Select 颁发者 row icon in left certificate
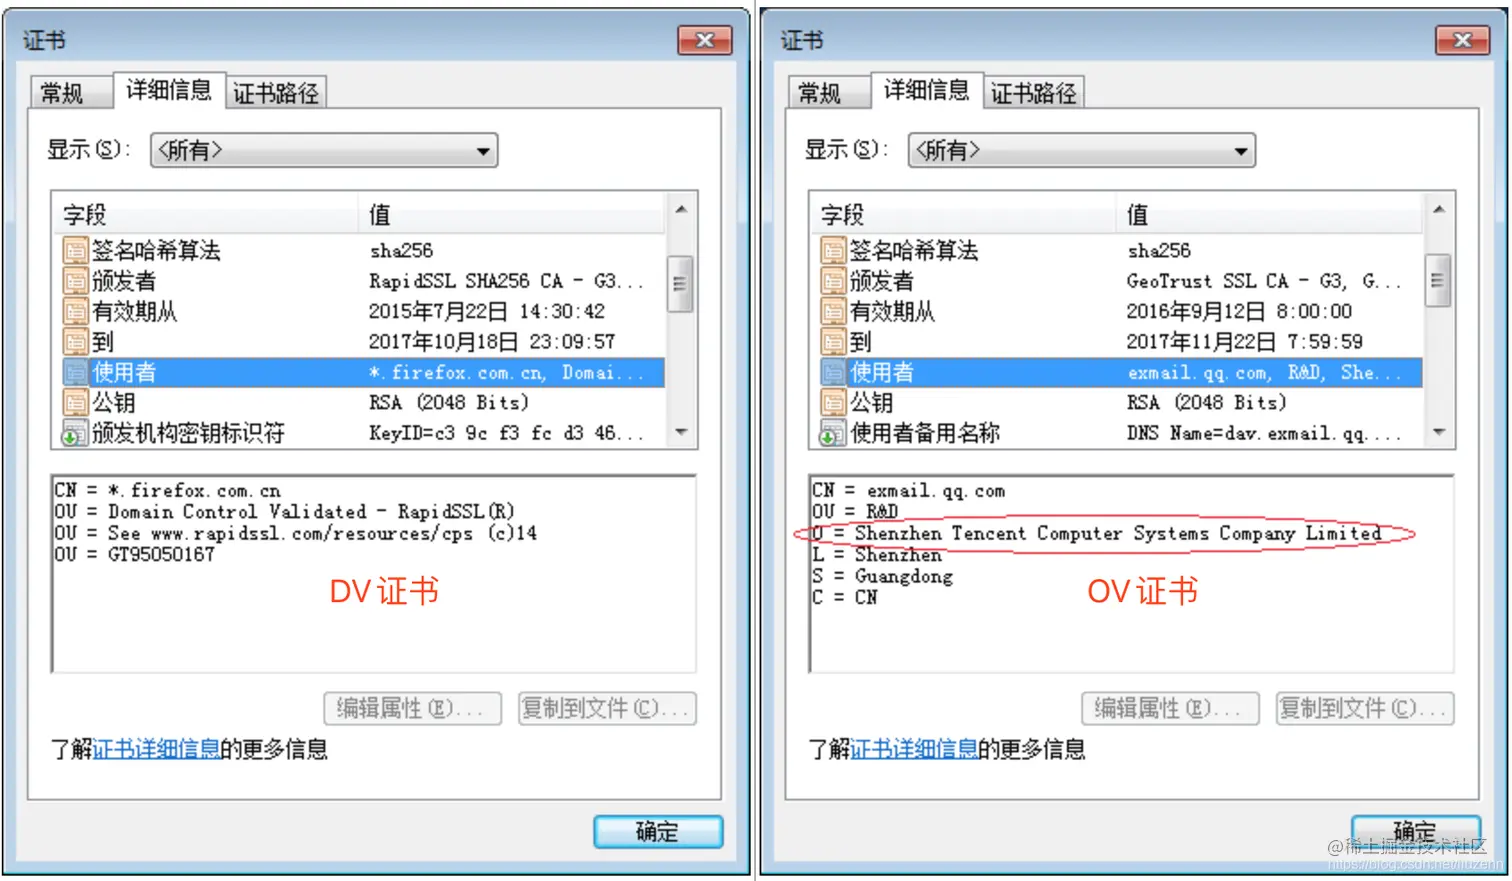 76,281
